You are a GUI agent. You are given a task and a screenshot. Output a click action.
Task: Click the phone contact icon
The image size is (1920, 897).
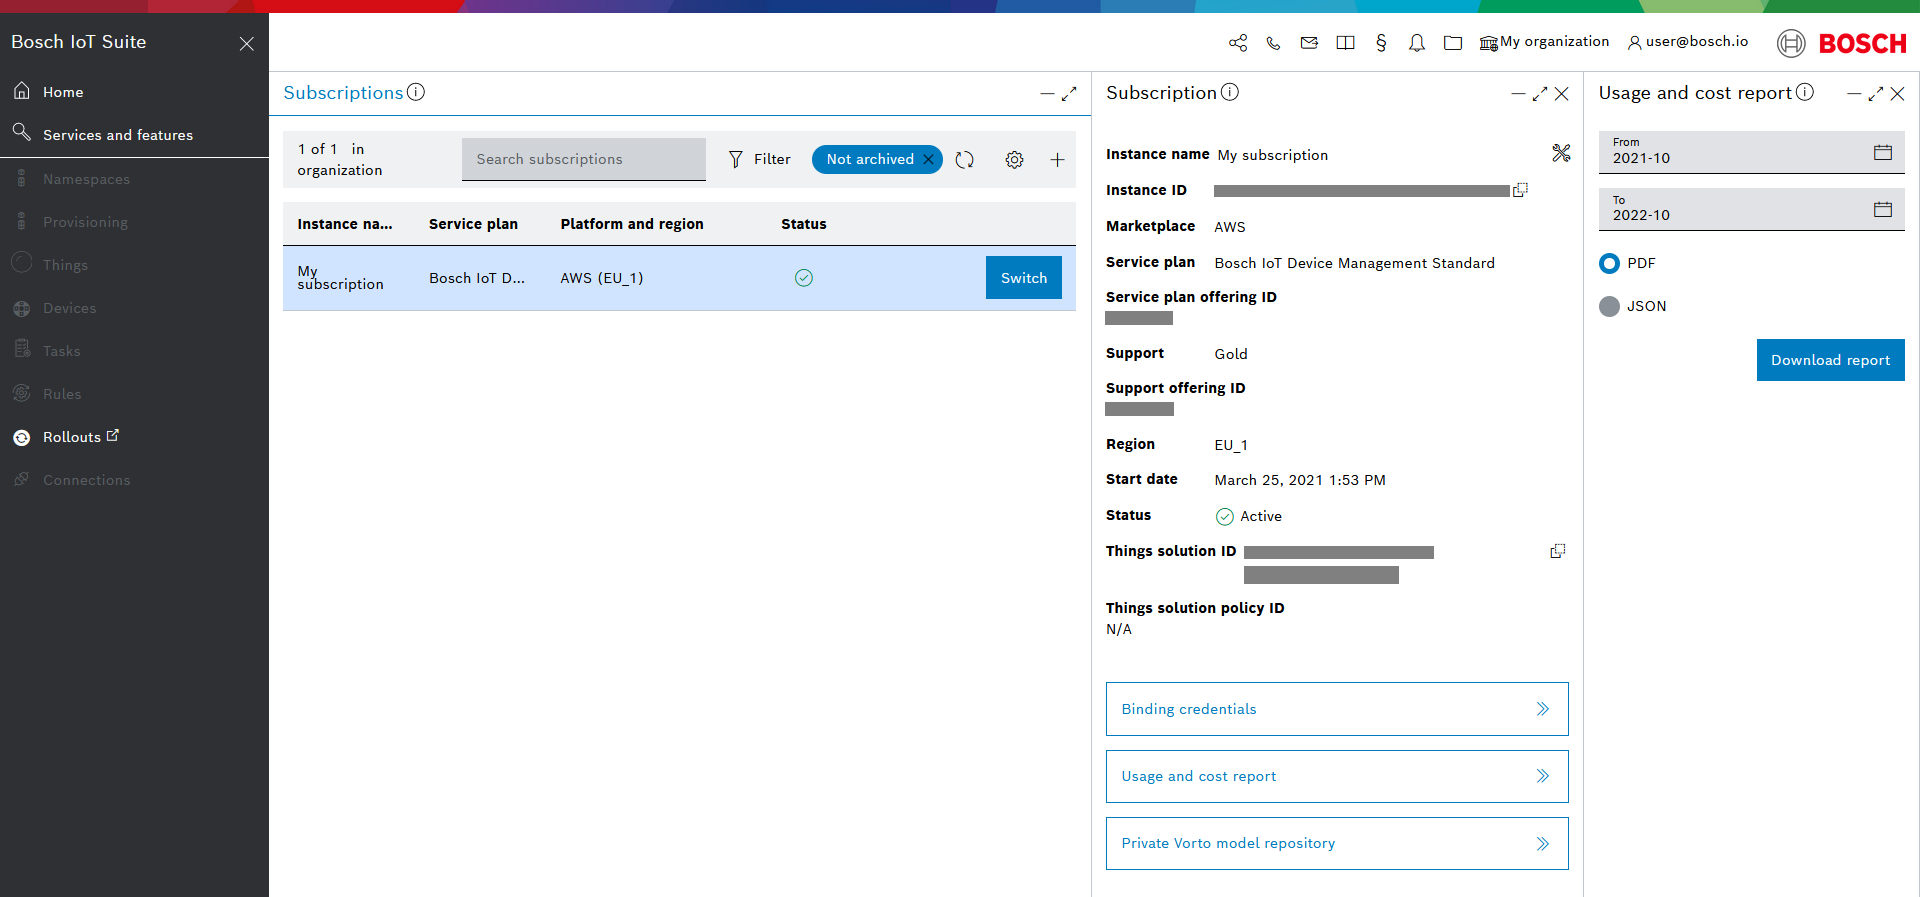click(x=1273, y=43)
